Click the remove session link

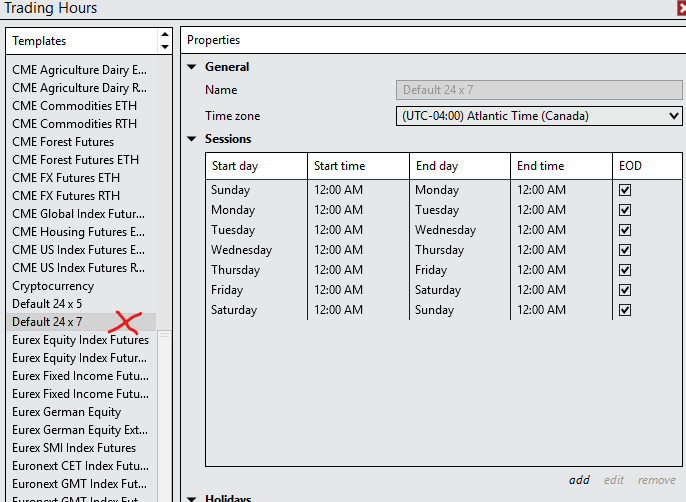click(657, 480)
